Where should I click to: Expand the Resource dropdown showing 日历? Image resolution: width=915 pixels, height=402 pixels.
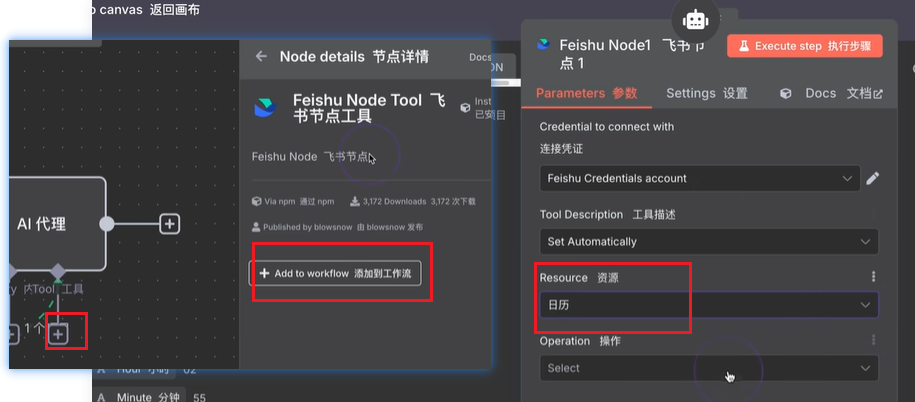coord(709,305)
